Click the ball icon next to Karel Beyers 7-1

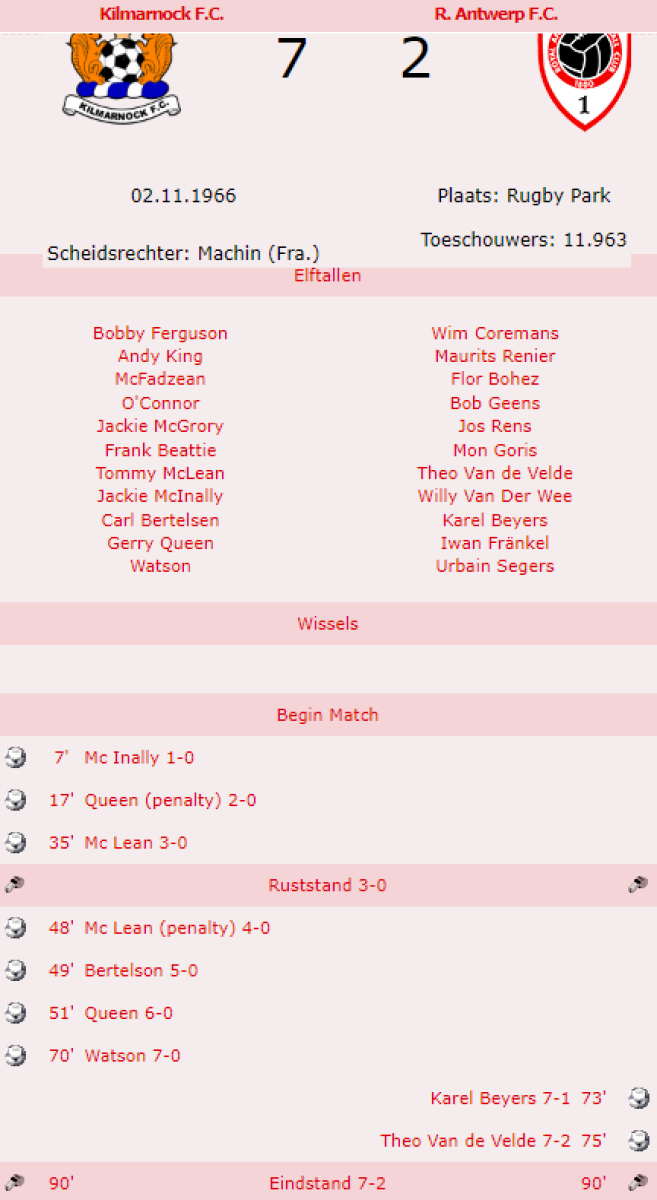[x=639, y=1098]
